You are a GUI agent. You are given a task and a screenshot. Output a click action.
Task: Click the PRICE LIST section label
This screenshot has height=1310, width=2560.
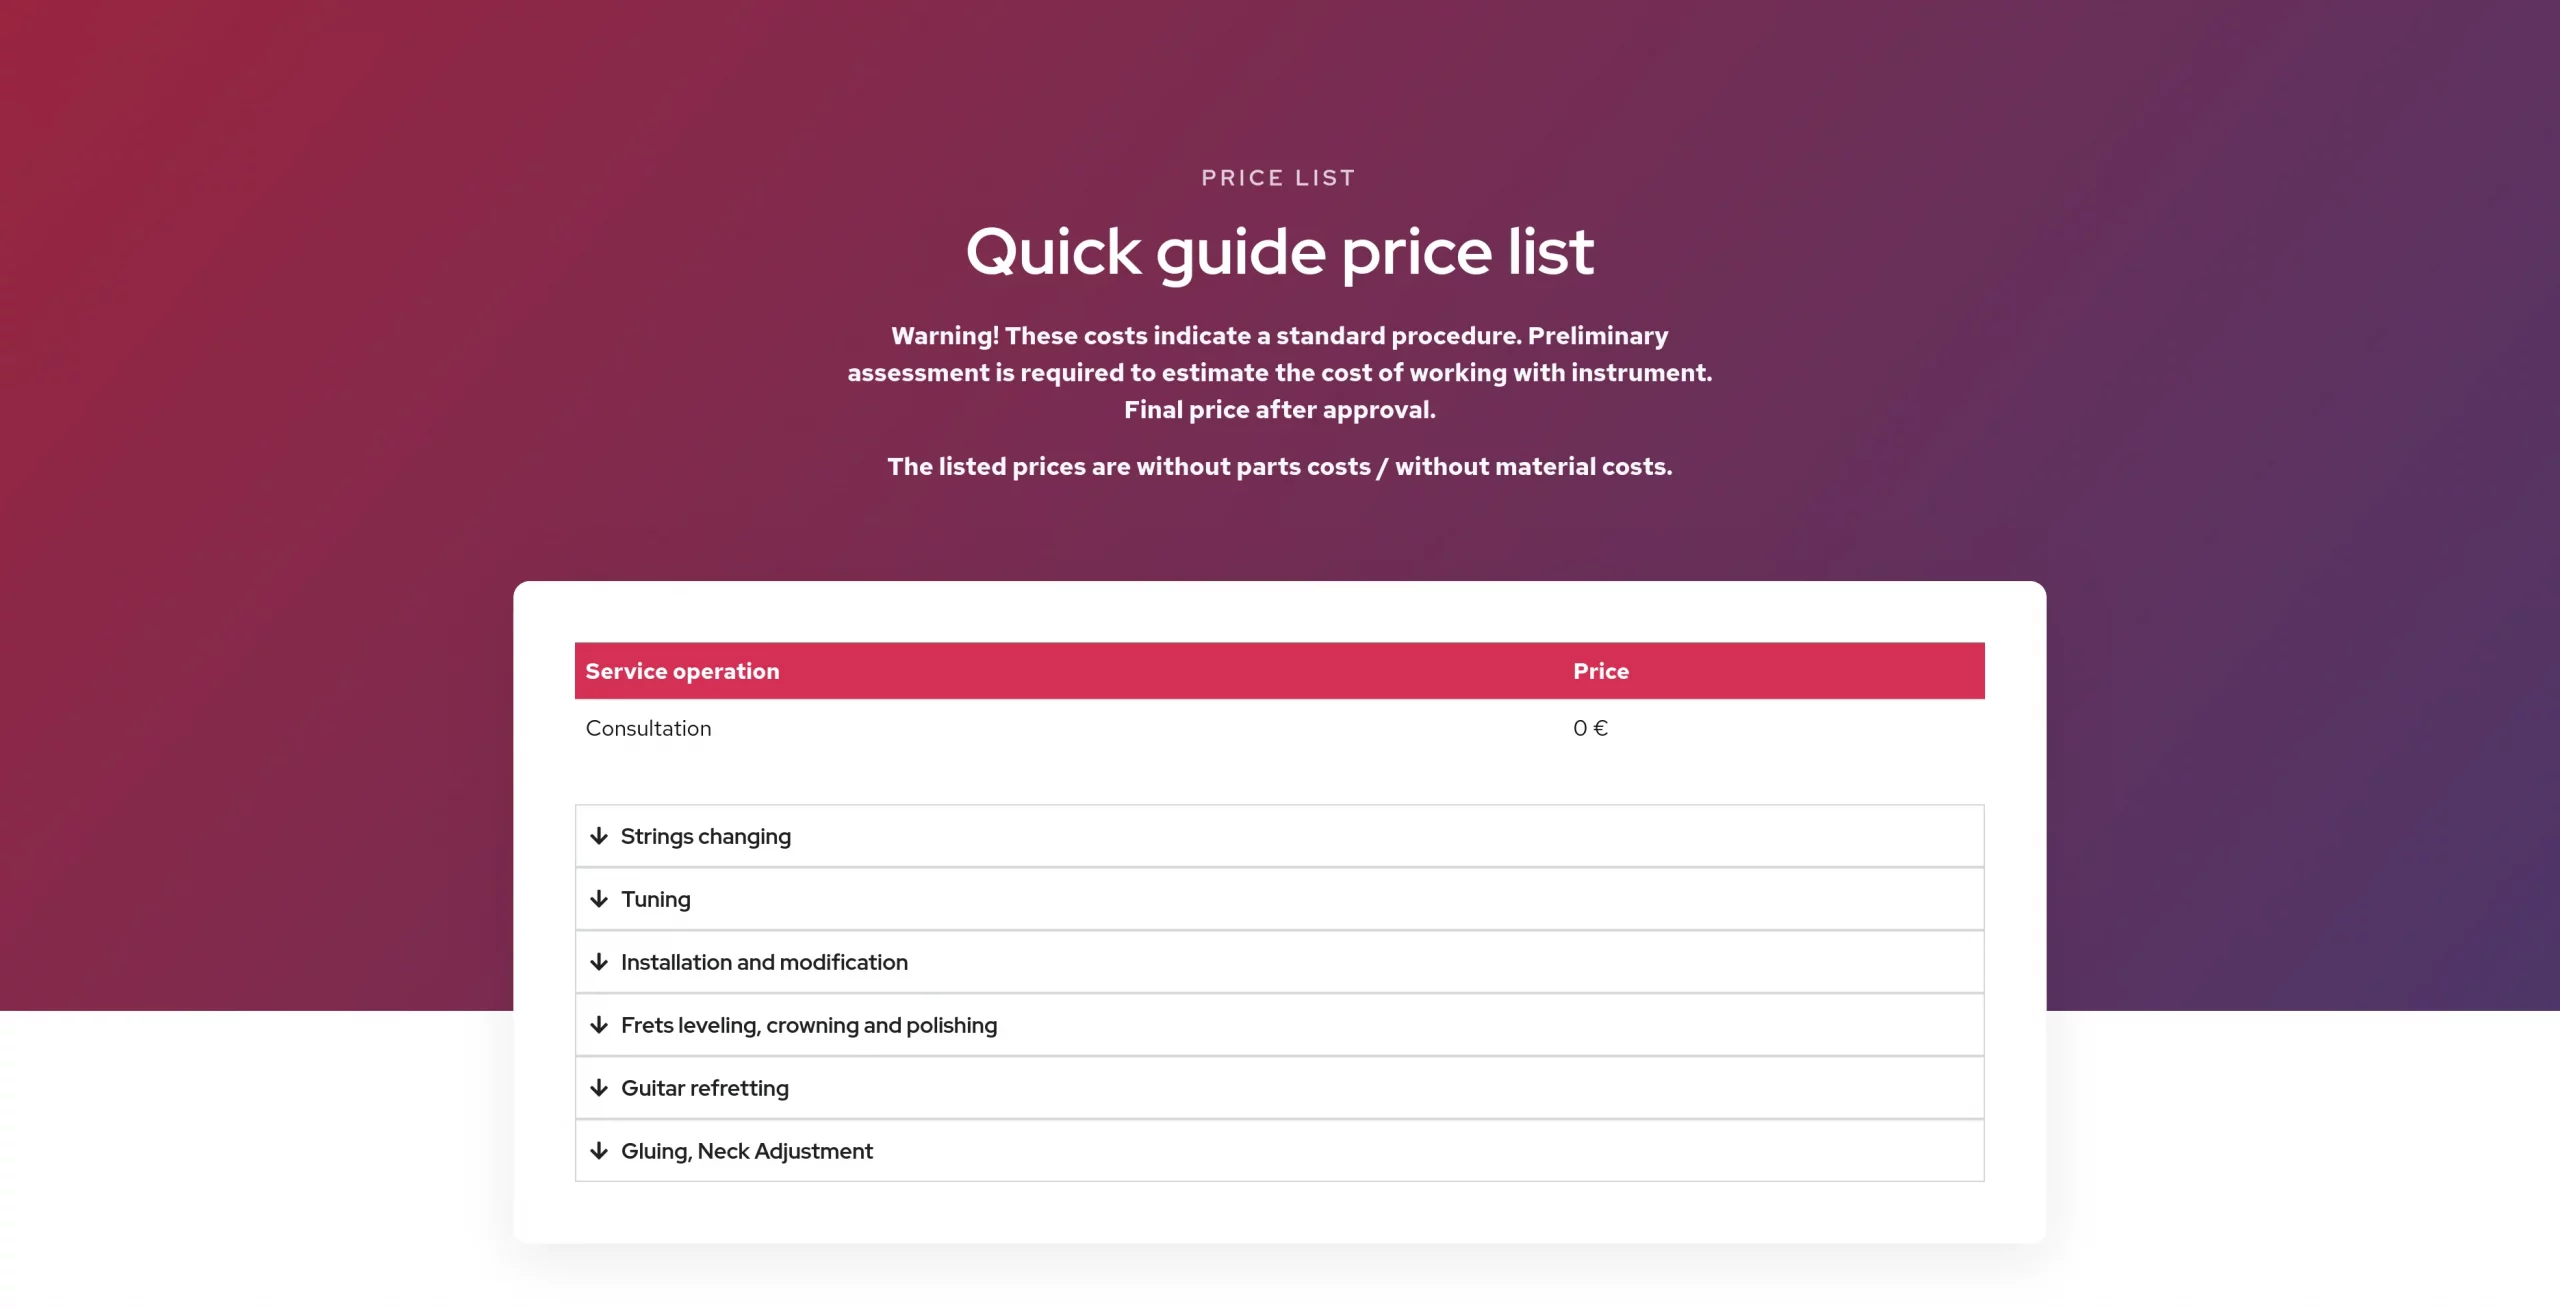(x=1278, y=178)
